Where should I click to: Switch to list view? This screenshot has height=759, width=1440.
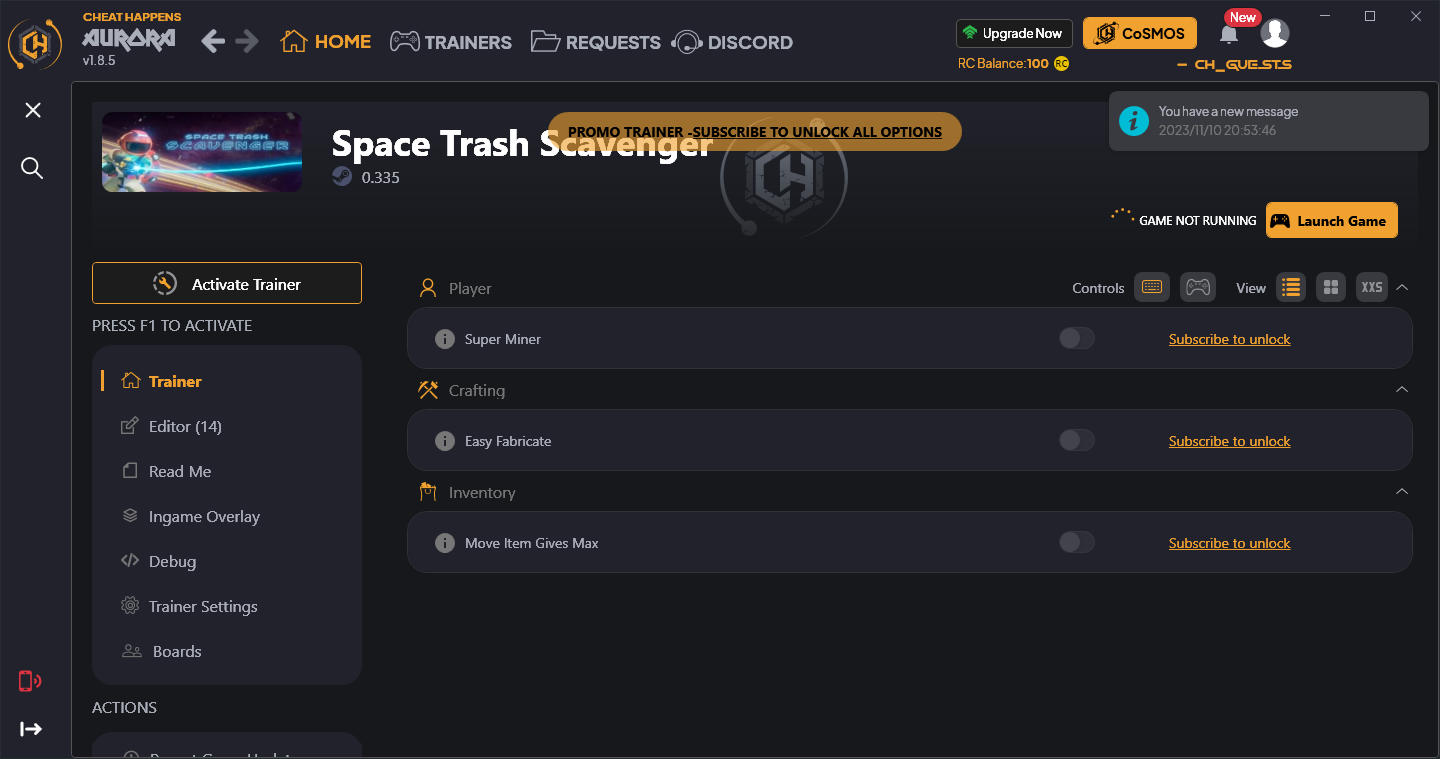click(1291, 287)
